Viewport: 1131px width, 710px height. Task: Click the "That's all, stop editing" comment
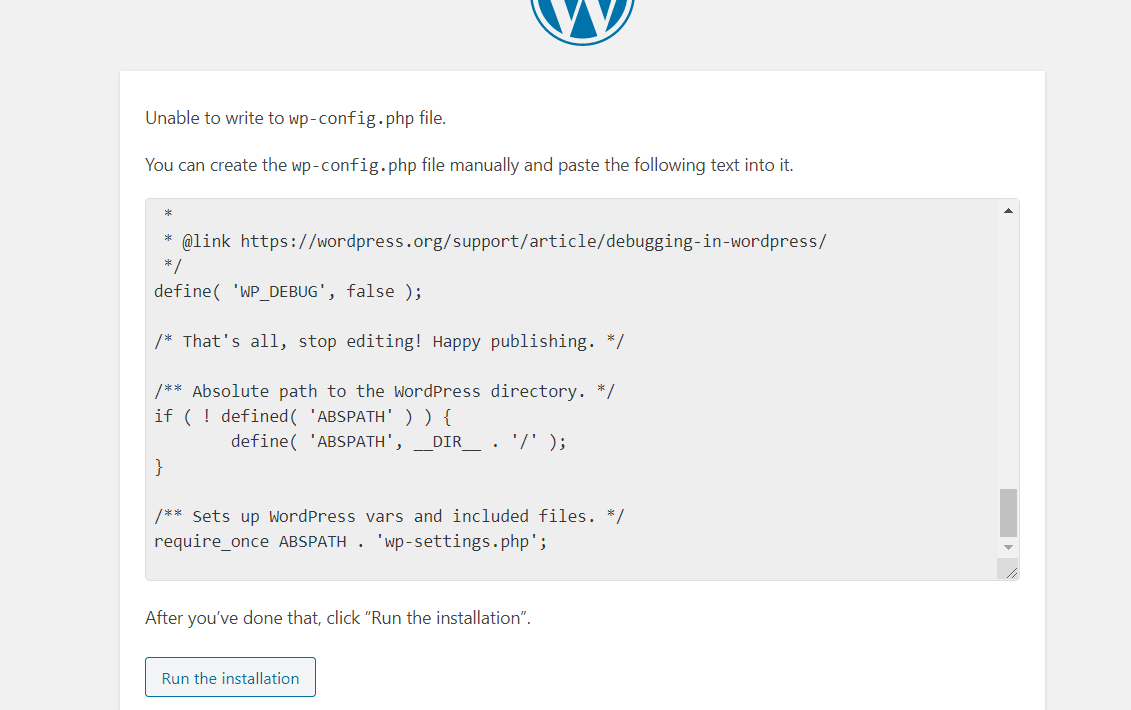coord(389,342)
